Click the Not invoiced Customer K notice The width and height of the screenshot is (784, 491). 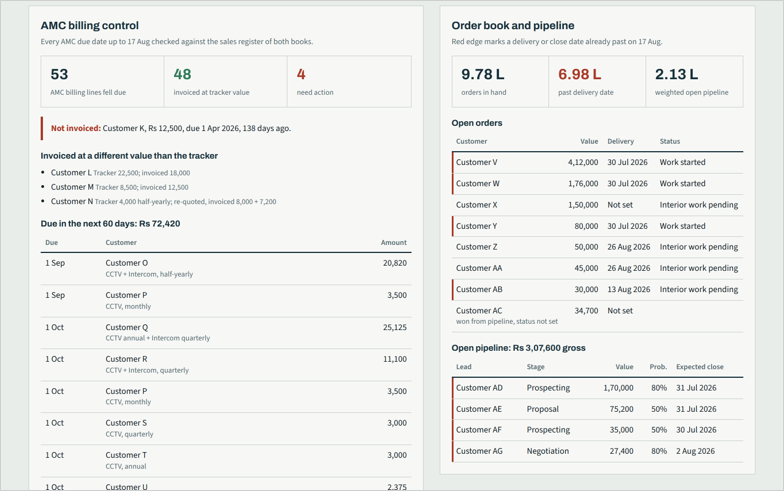click(x=226, y=128)
